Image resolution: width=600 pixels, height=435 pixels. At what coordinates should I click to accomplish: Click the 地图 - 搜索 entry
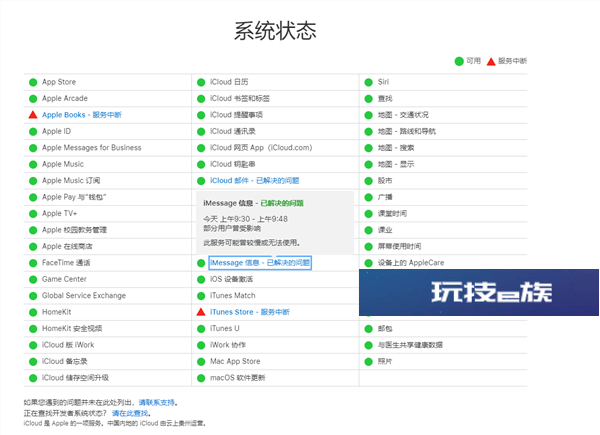tap(396, 148)
